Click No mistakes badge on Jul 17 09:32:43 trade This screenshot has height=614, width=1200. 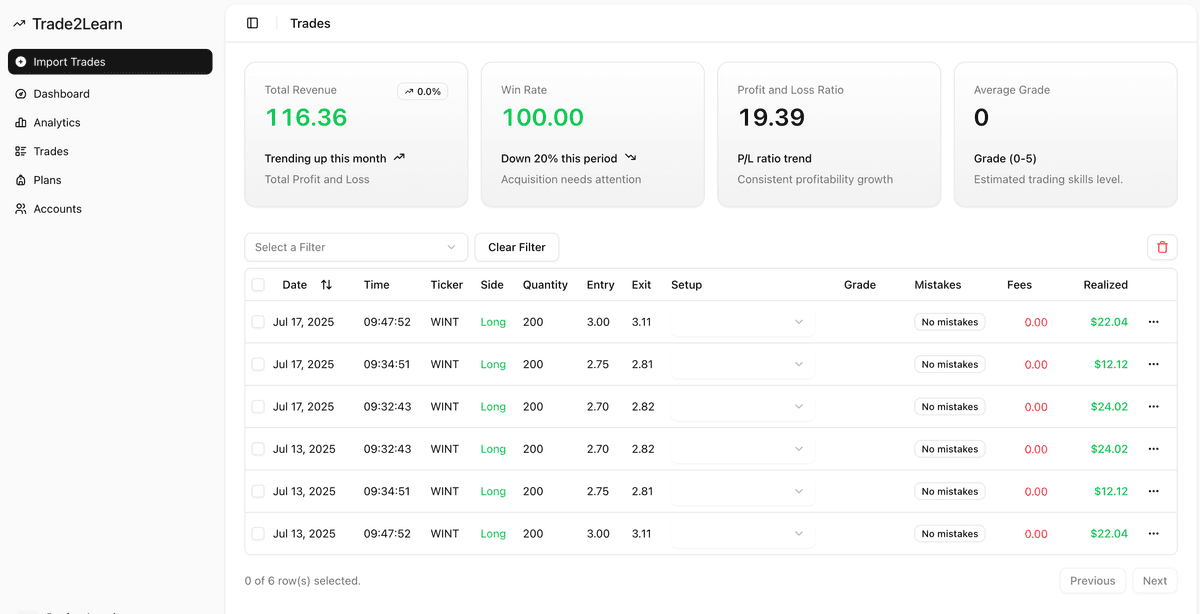(x=949, y=407)
